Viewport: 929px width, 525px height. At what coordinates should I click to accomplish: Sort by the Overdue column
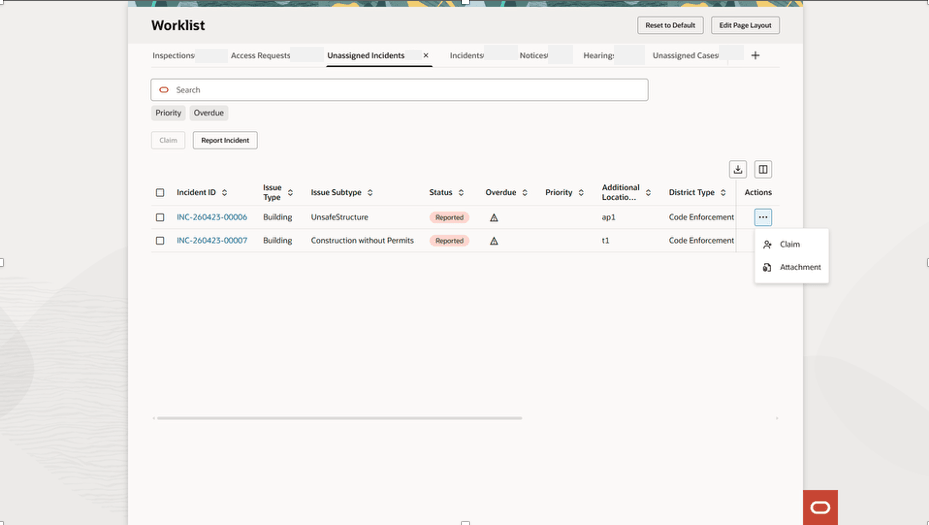click(525, 193)
